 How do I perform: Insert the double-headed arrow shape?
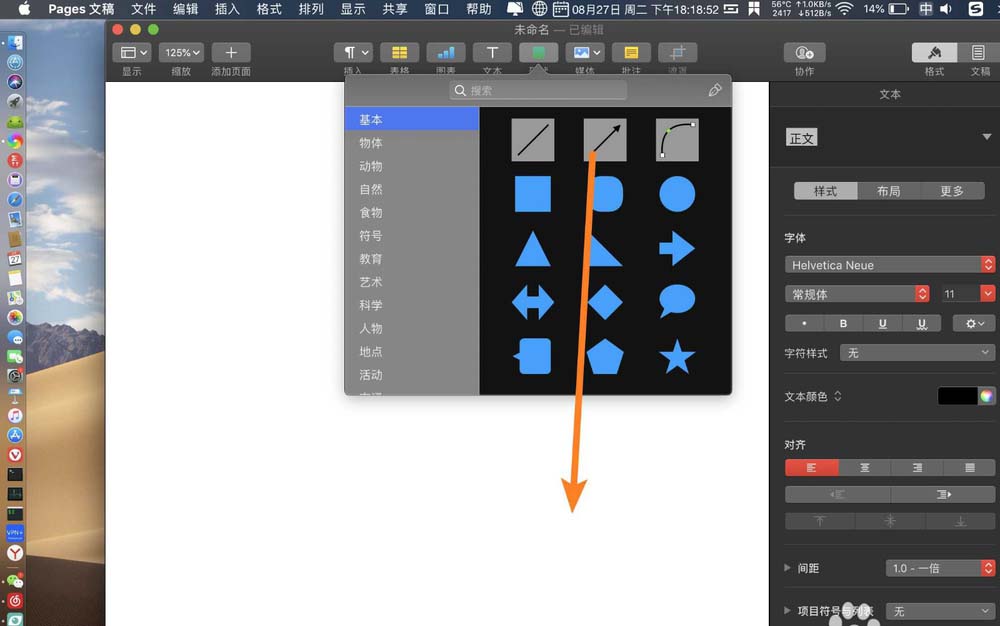coord(533,302)
